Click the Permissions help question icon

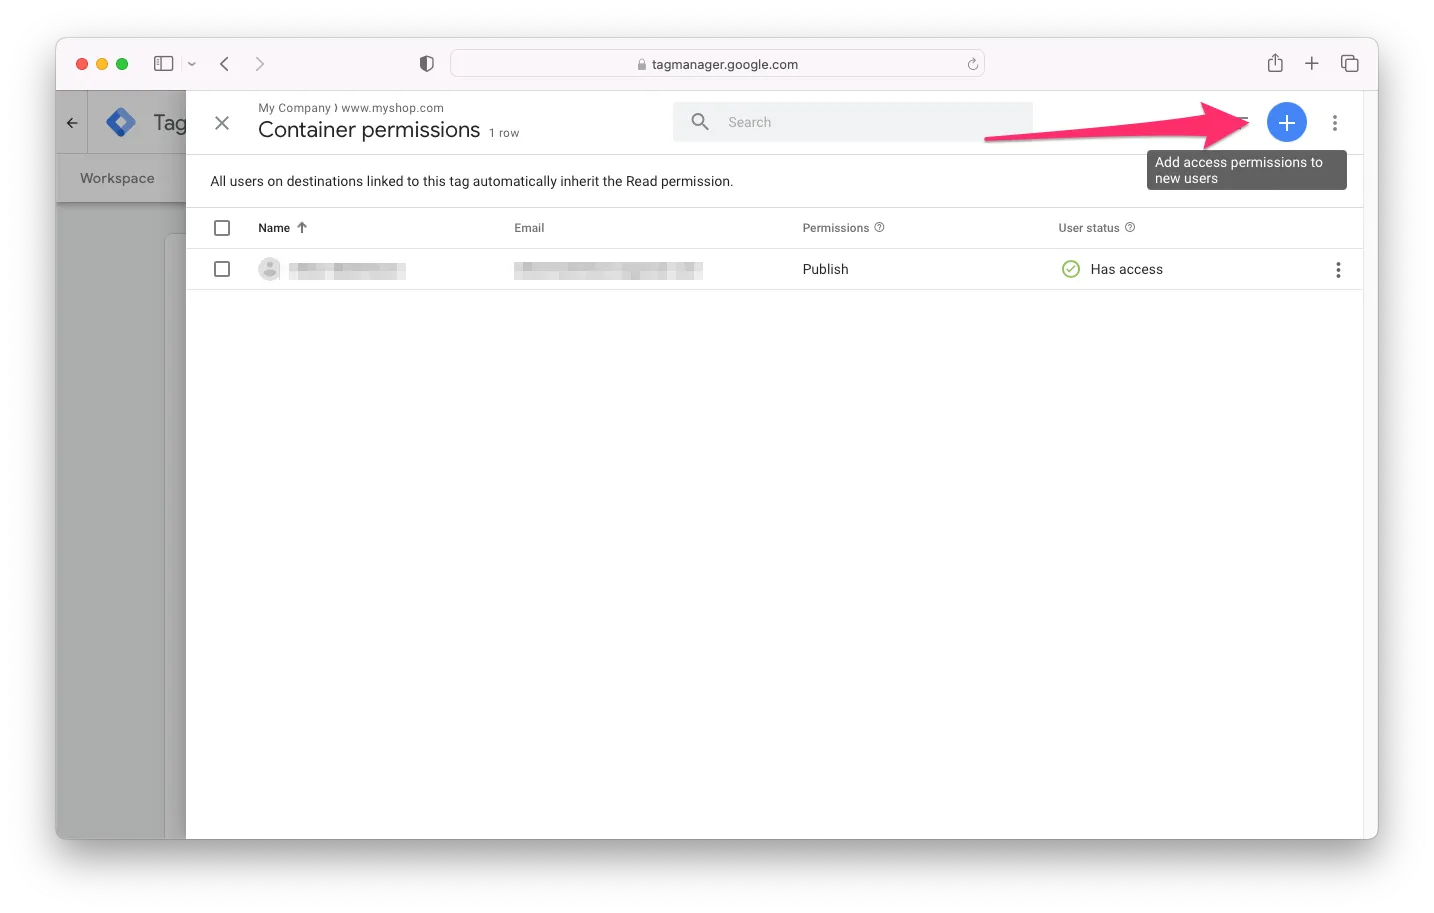(879, 228)
